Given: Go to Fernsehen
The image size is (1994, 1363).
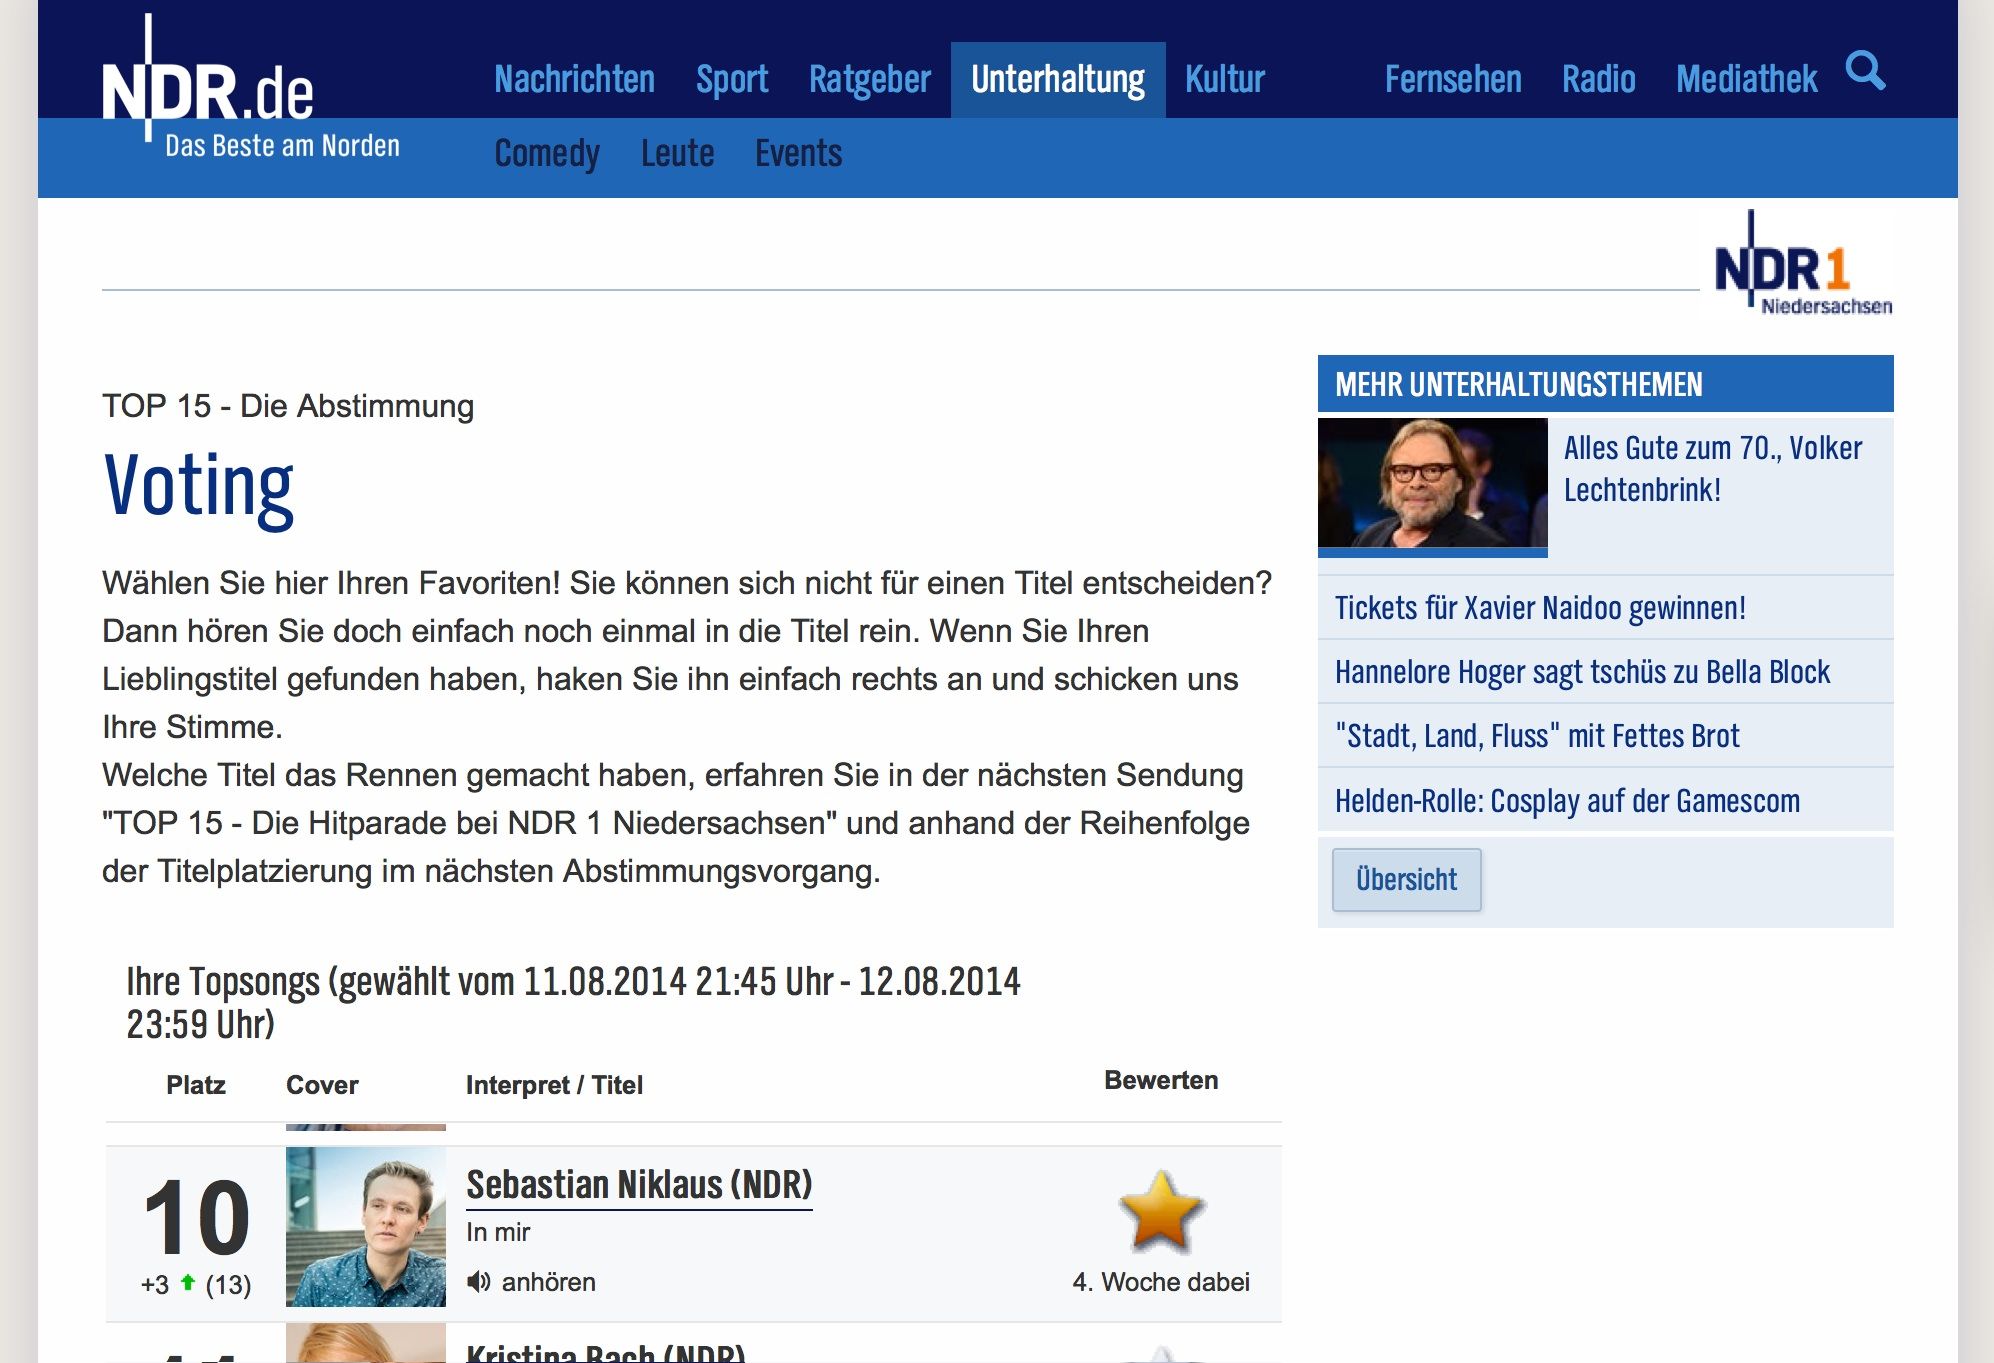Looking at the screenshot, I should tap(1453, 80).
